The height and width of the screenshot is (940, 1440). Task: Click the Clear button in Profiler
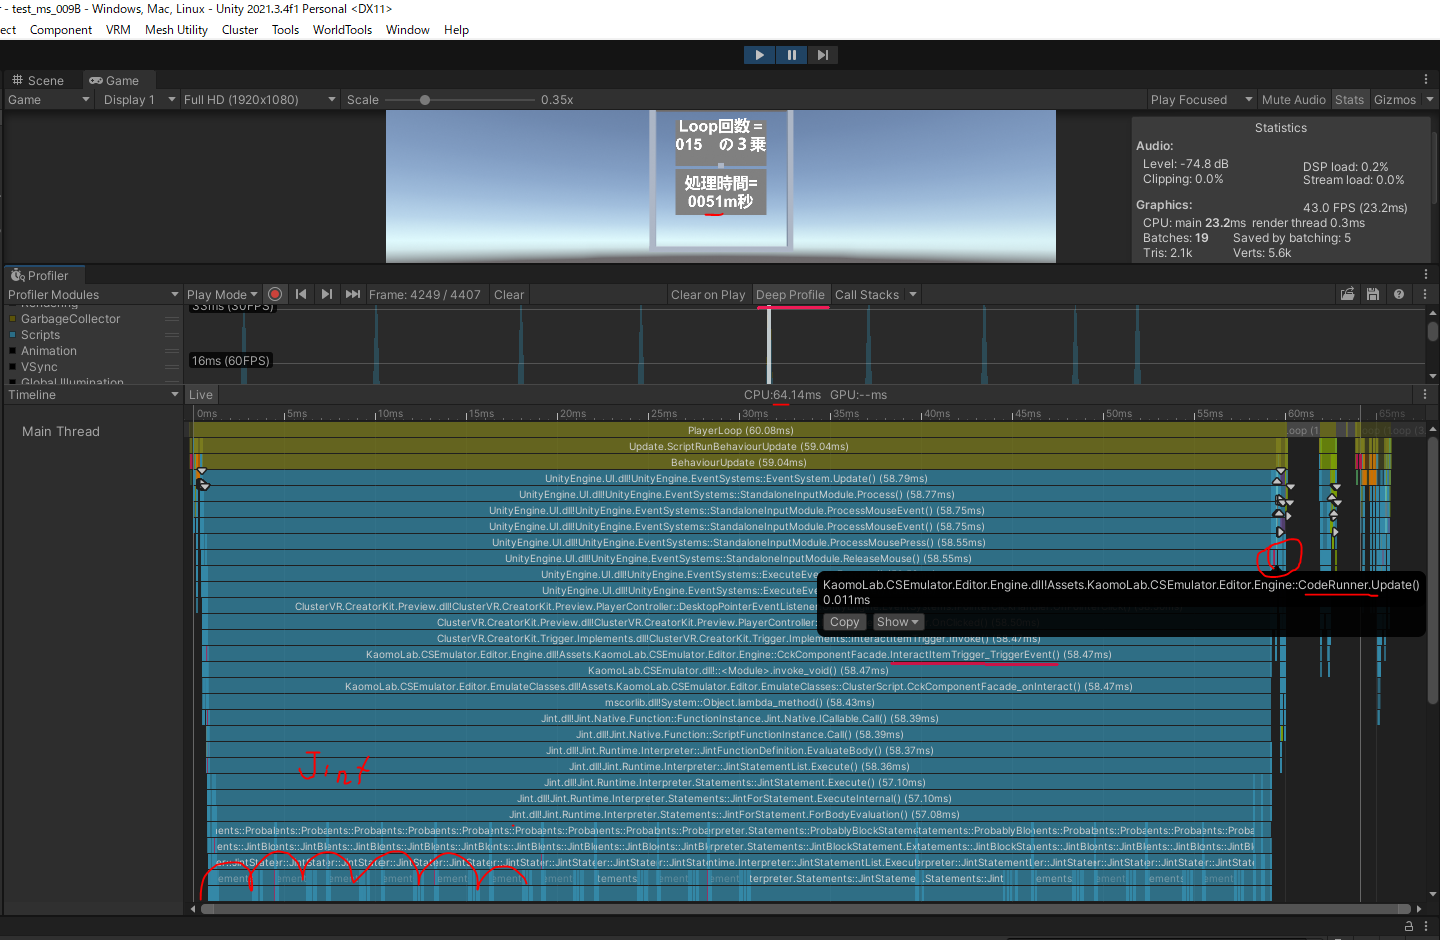(x=509, y=294)
